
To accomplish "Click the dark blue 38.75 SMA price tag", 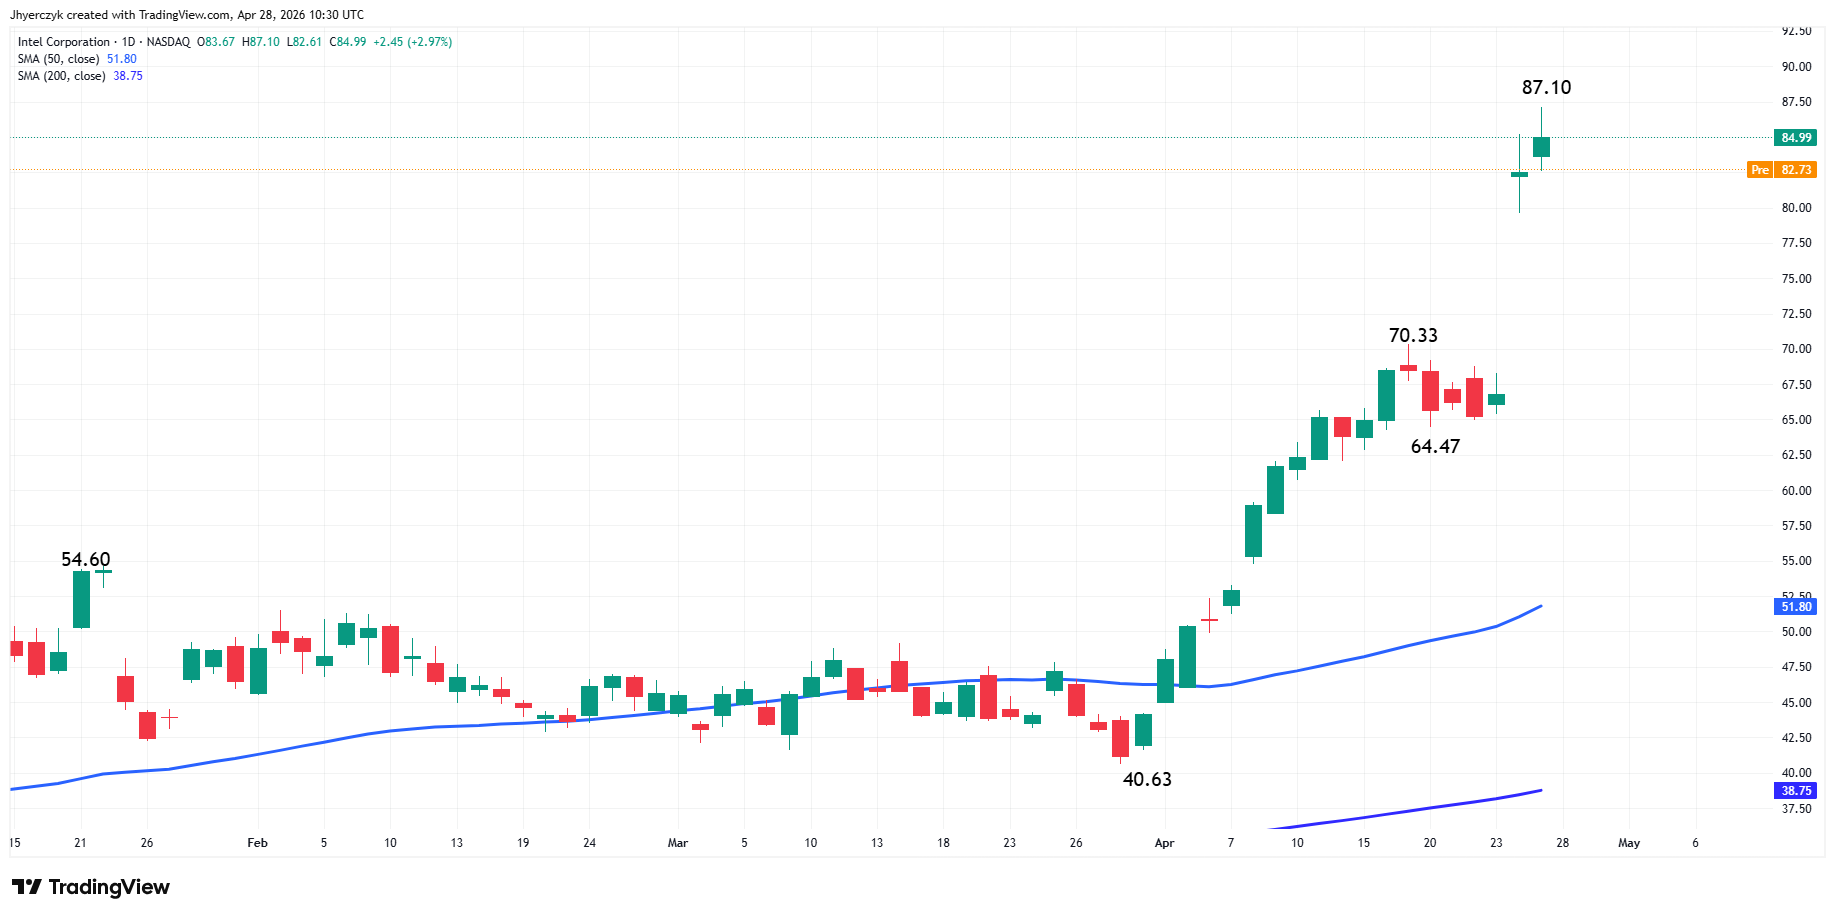I will coord(1796,791).
